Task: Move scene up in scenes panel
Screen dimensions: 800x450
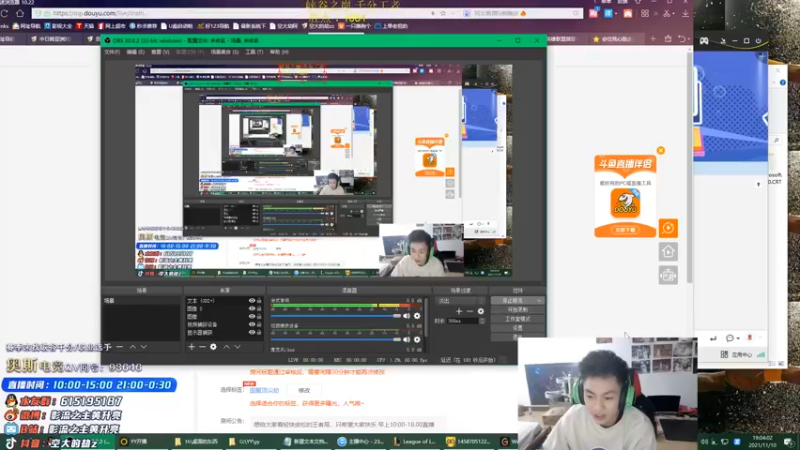Action: click(133, 347)
